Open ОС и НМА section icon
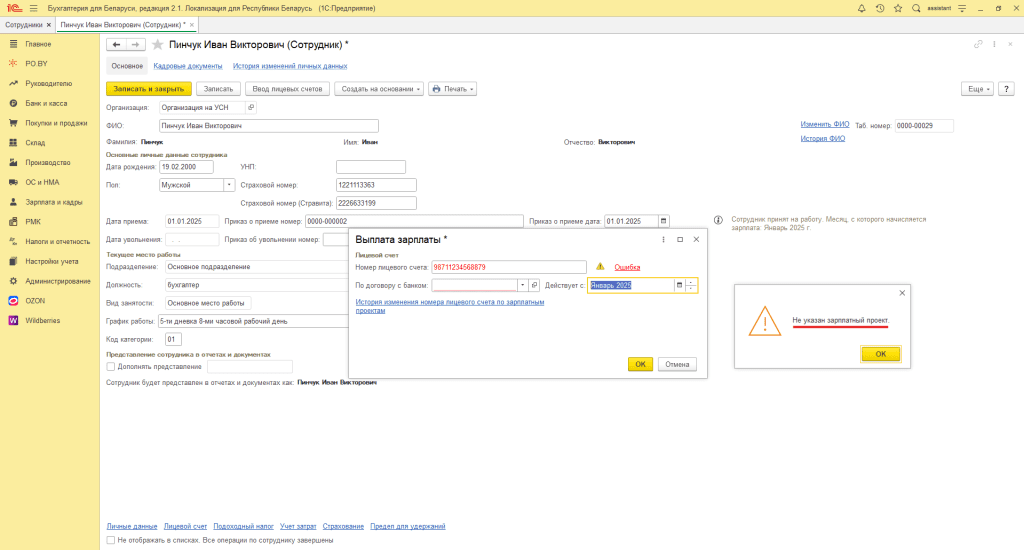 [13, 182]
